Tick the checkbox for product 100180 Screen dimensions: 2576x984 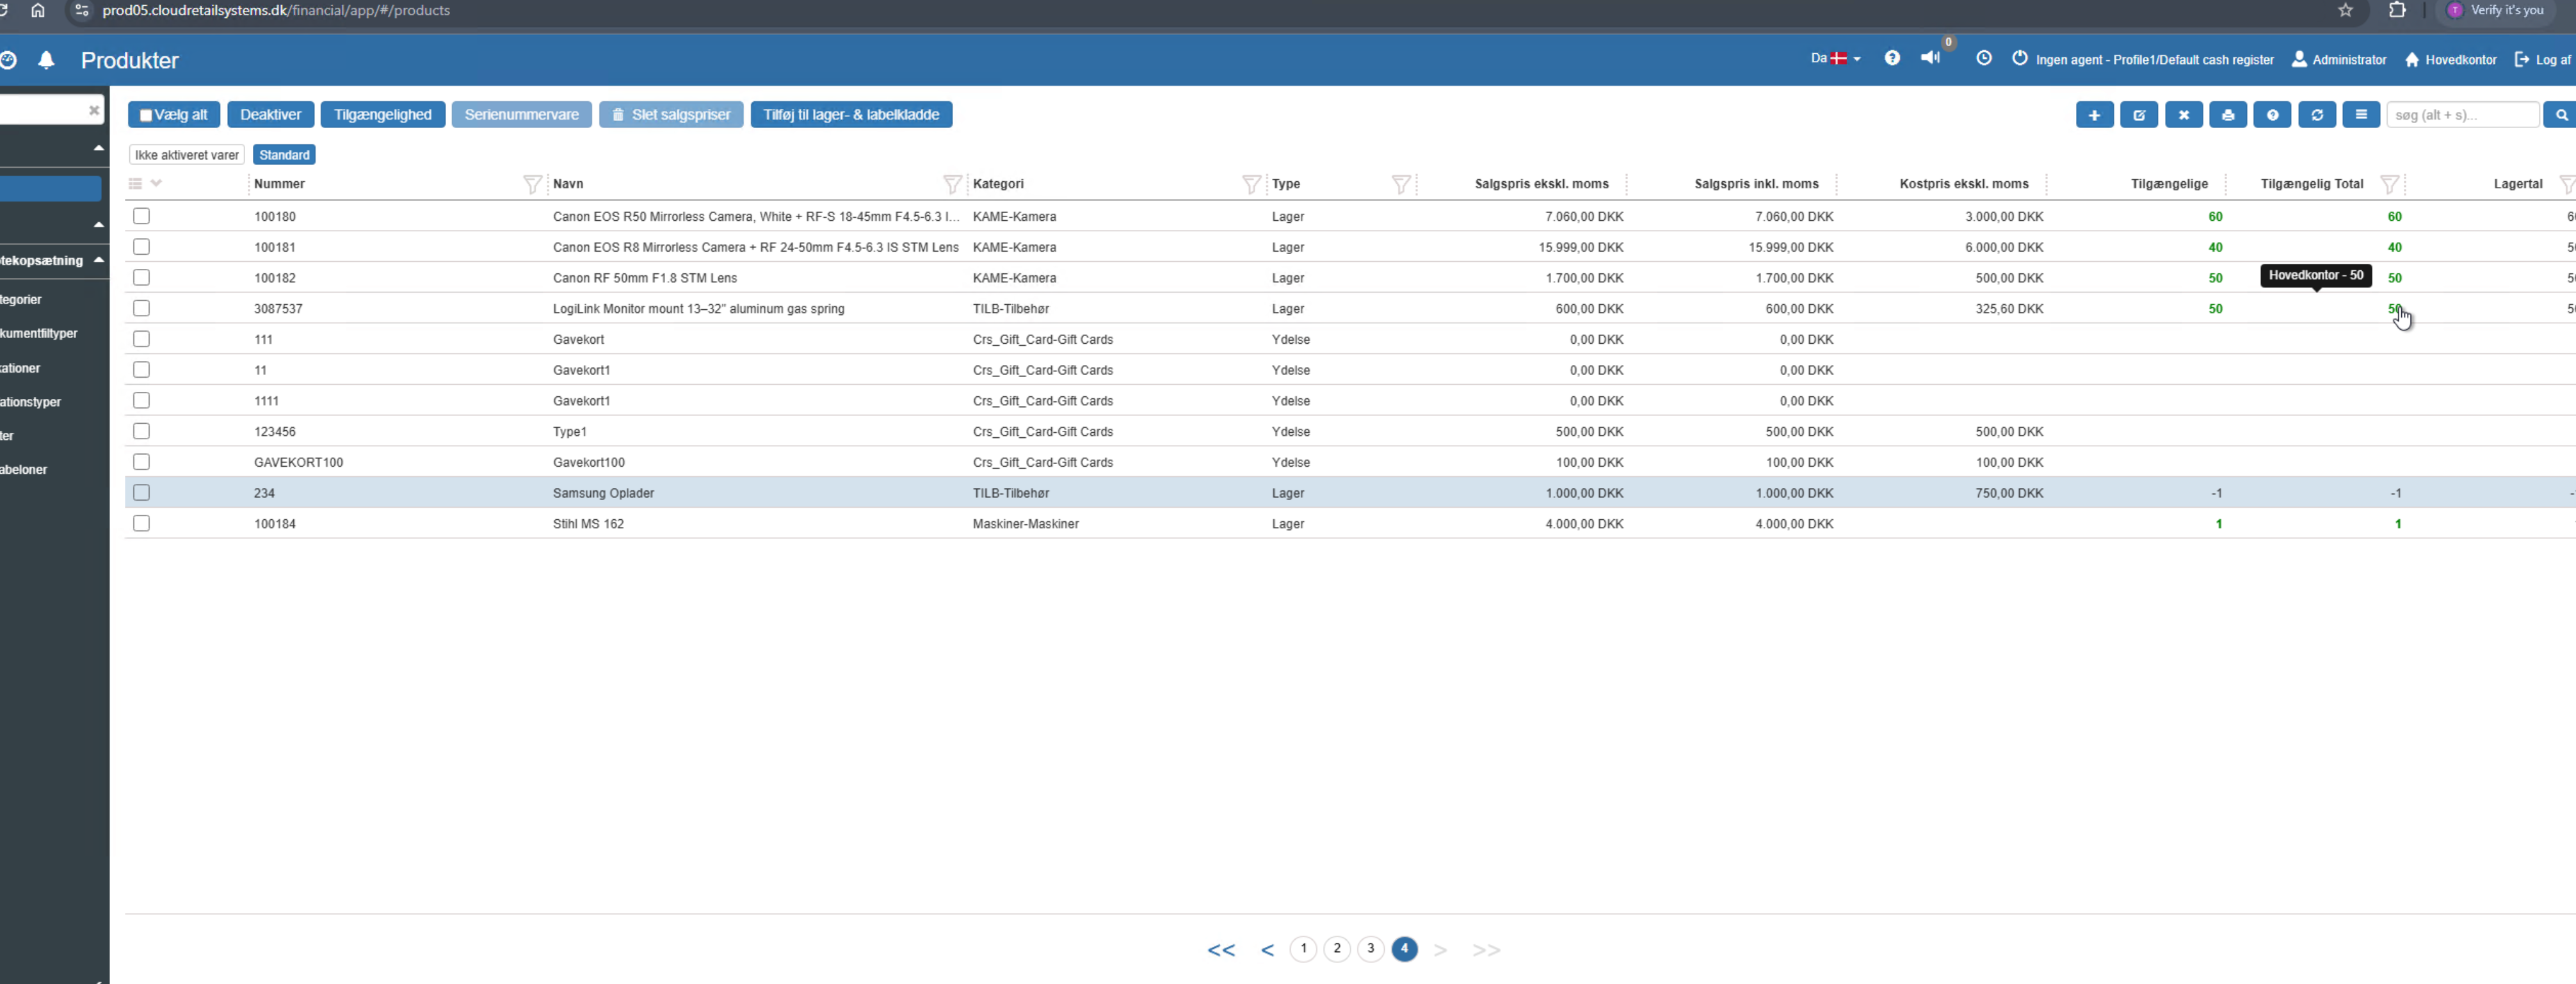(142, 216)
